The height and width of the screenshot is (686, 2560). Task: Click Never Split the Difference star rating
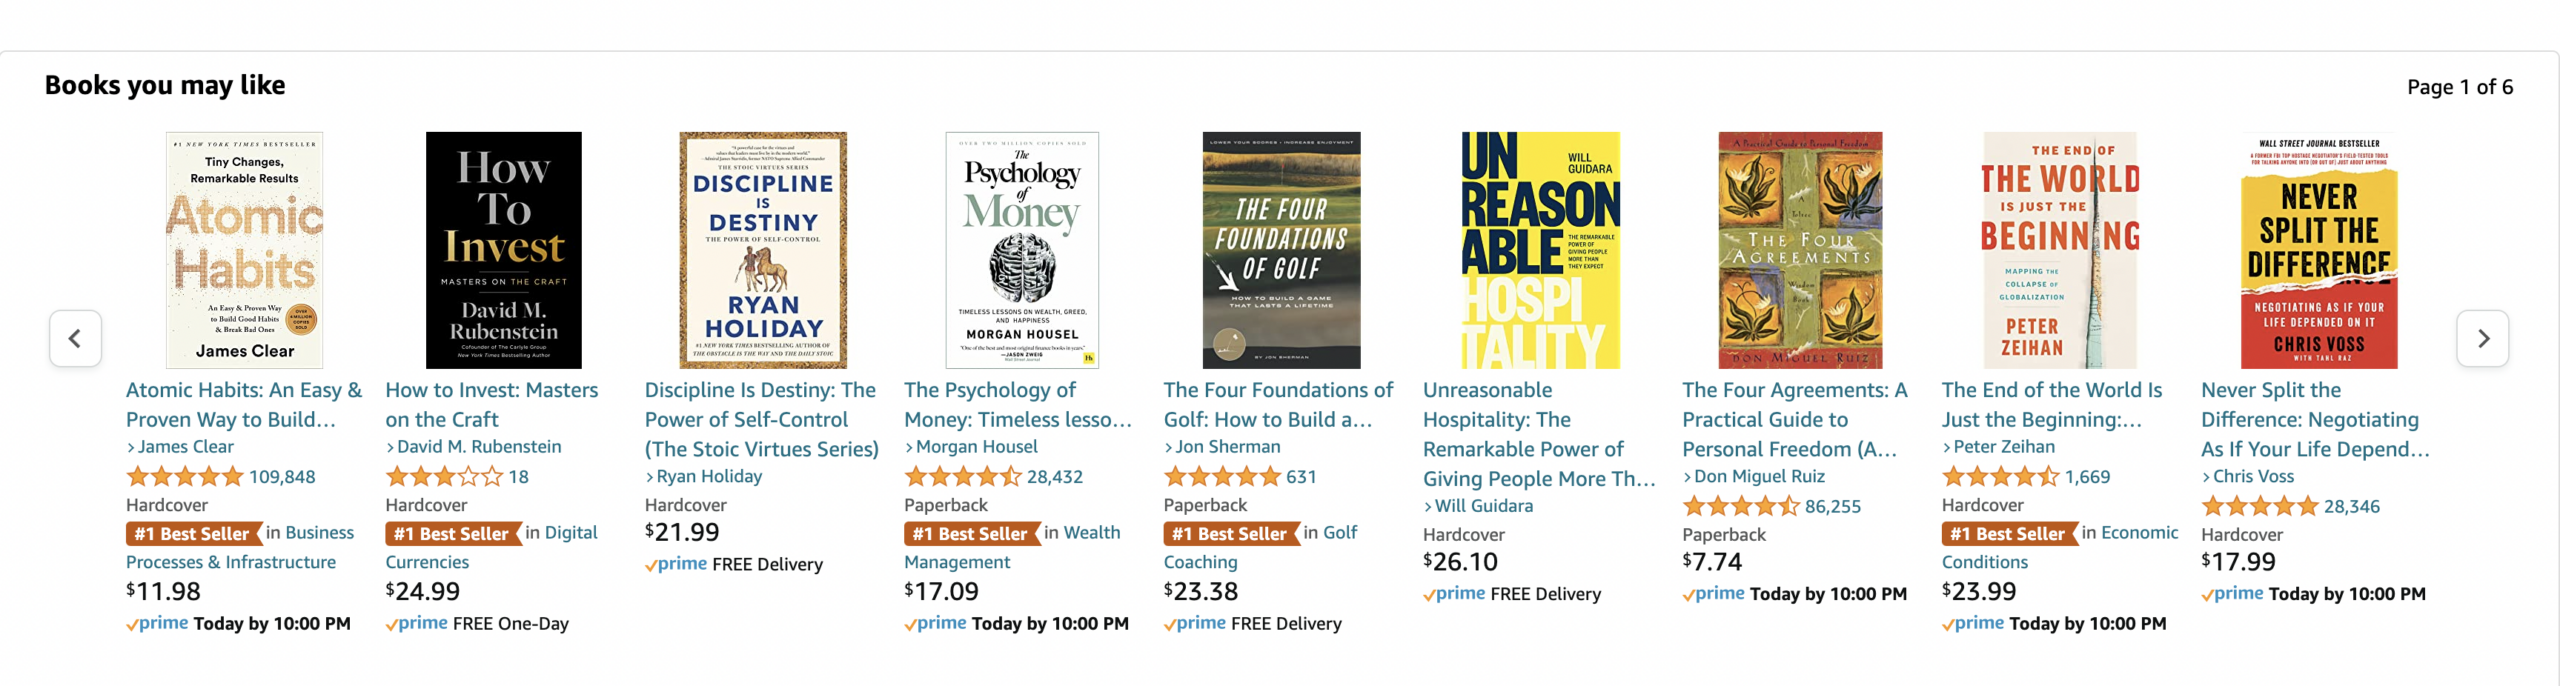(2259, 507)
